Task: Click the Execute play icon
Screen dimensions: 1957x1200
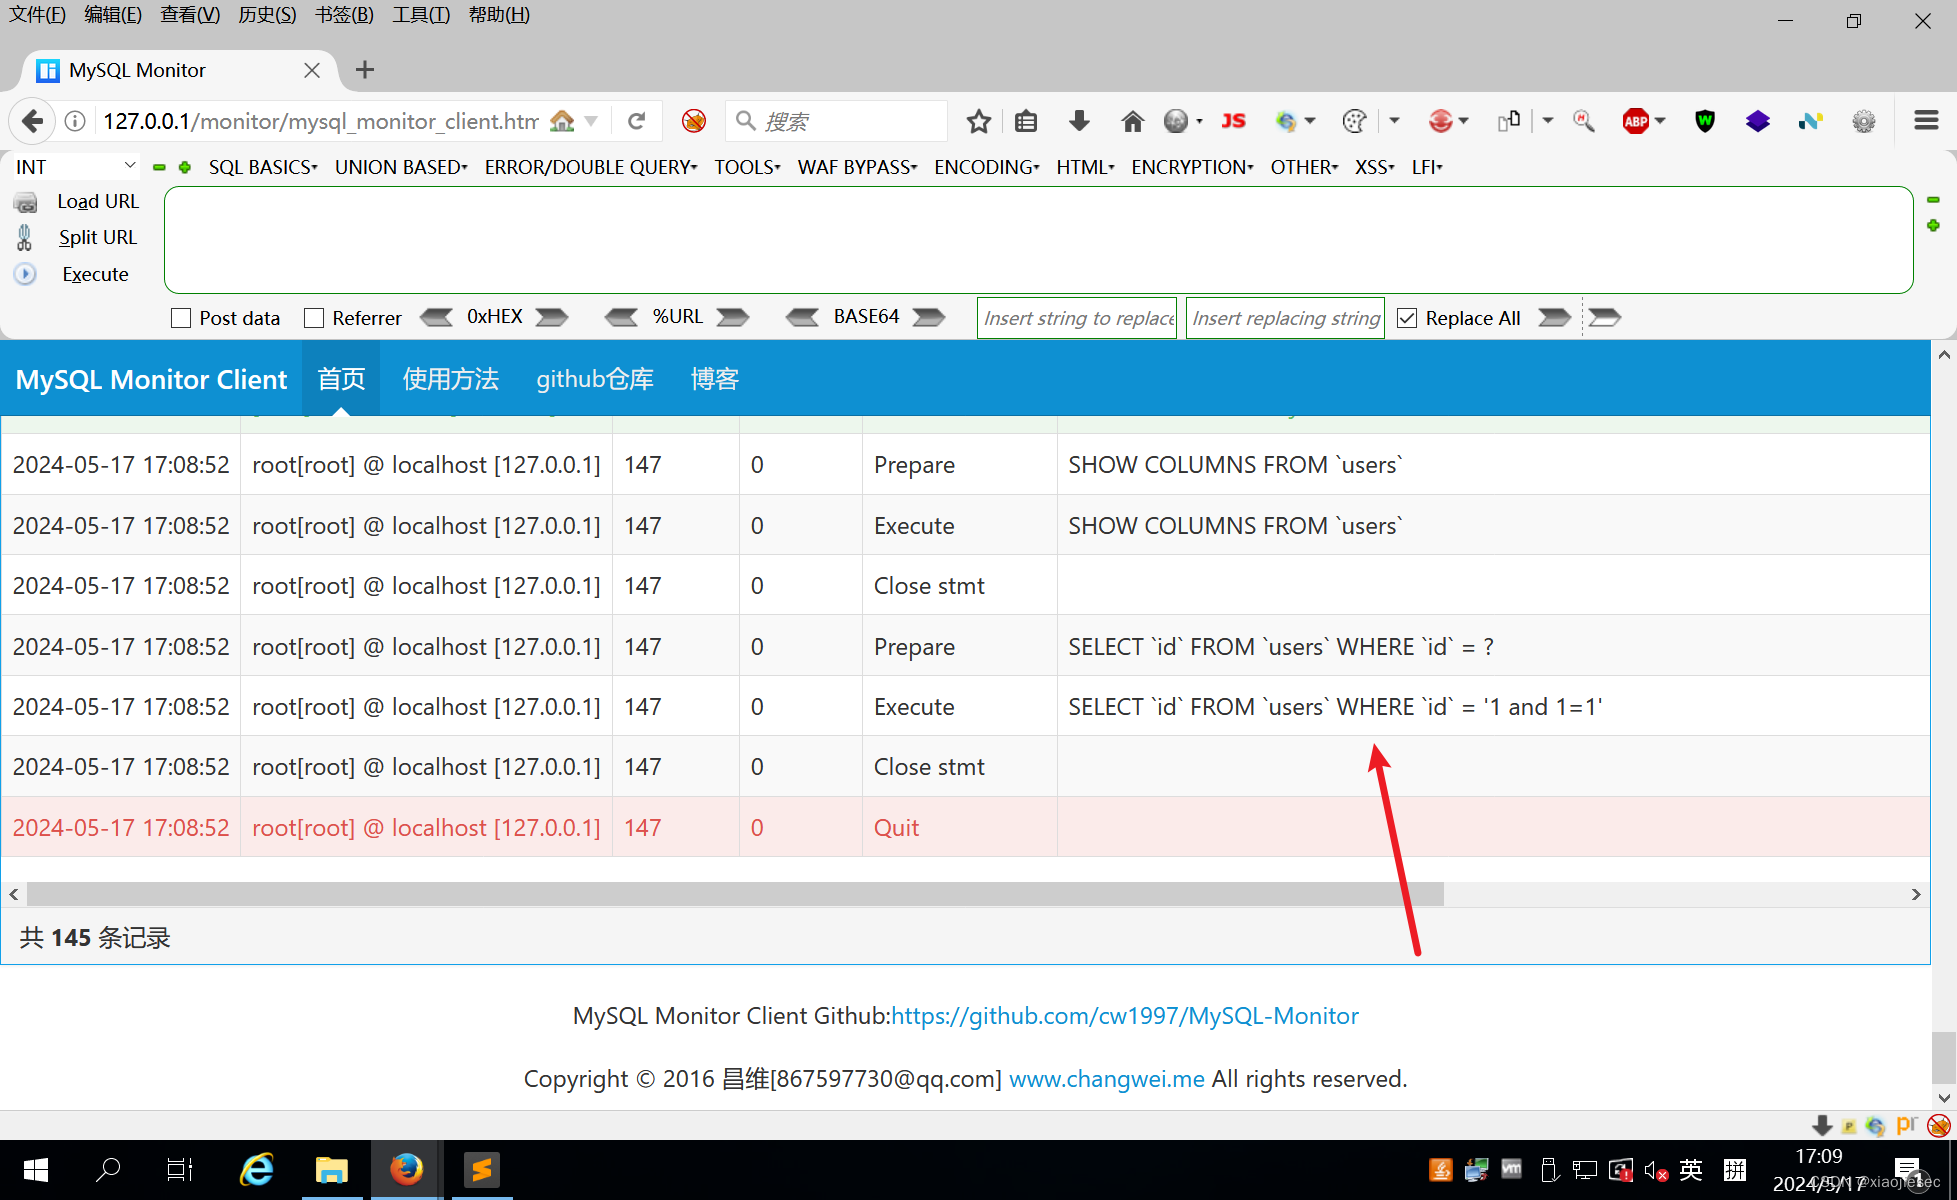Action: click(x=24, y=274)
